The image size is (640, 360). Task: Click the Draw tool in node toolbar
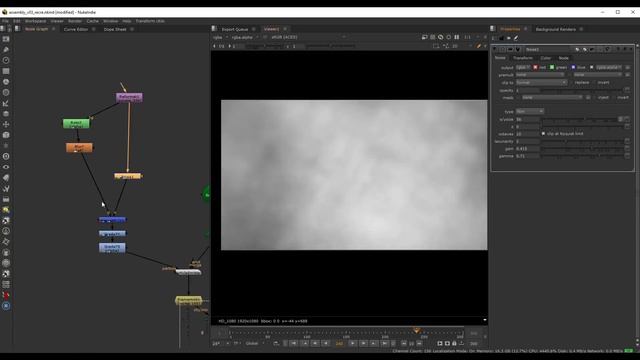6,49
